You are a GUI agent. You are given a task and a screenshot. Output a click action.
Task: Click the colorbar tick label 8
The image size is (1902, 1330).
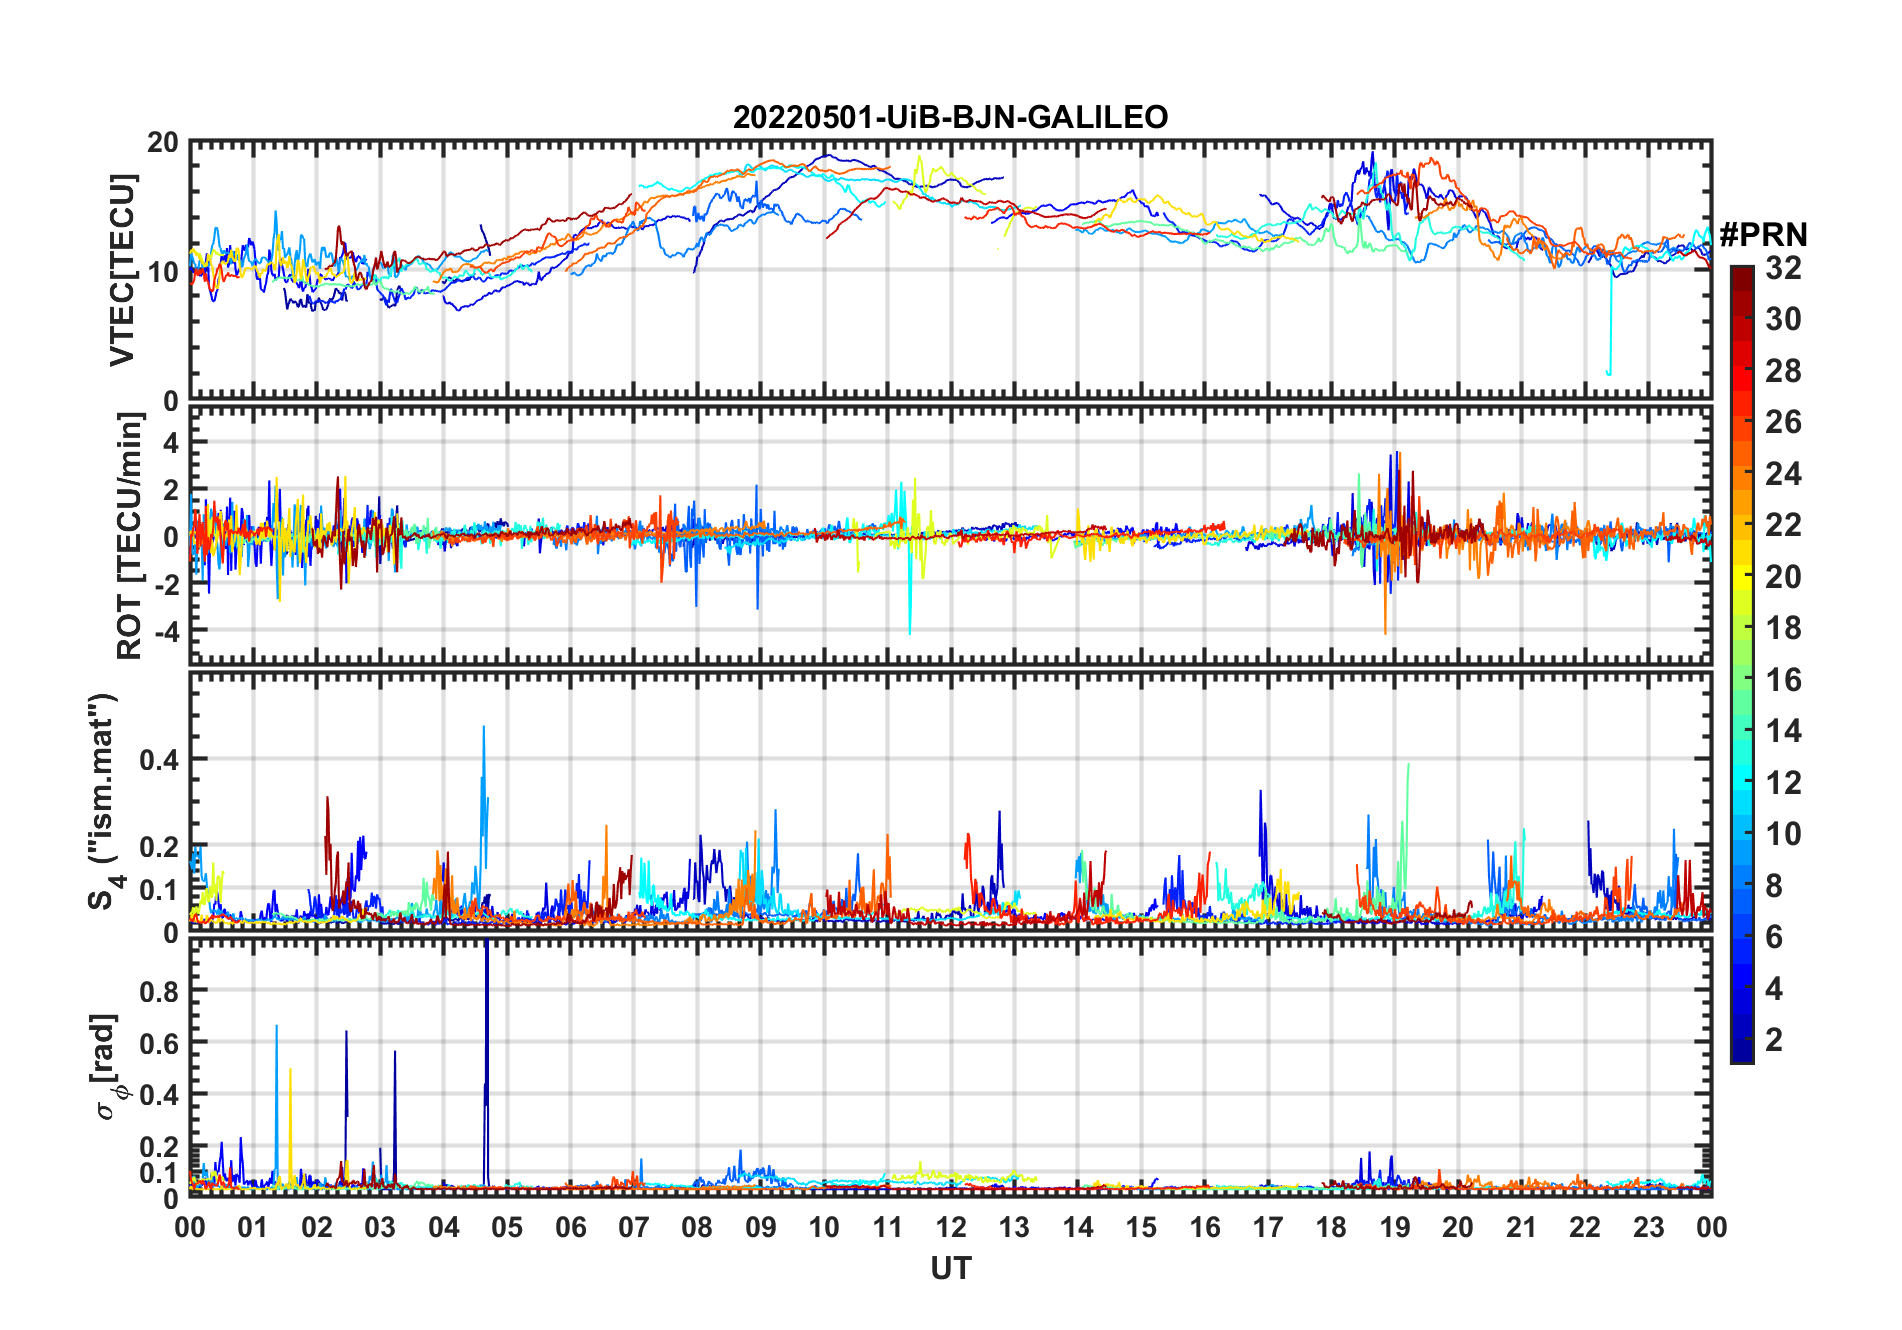pyautogui.click(x=1774, y=886)
